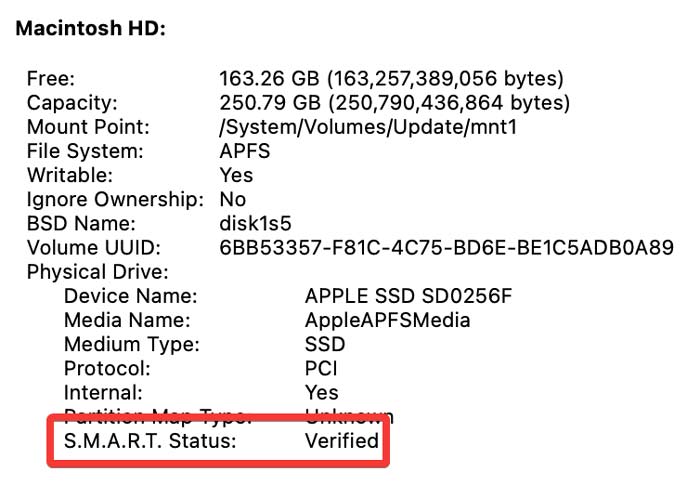Click the APFS file system value
Image resolution: width=700 pixels, height=498 pixels.
pyautogui.click(x=245, y=151)
